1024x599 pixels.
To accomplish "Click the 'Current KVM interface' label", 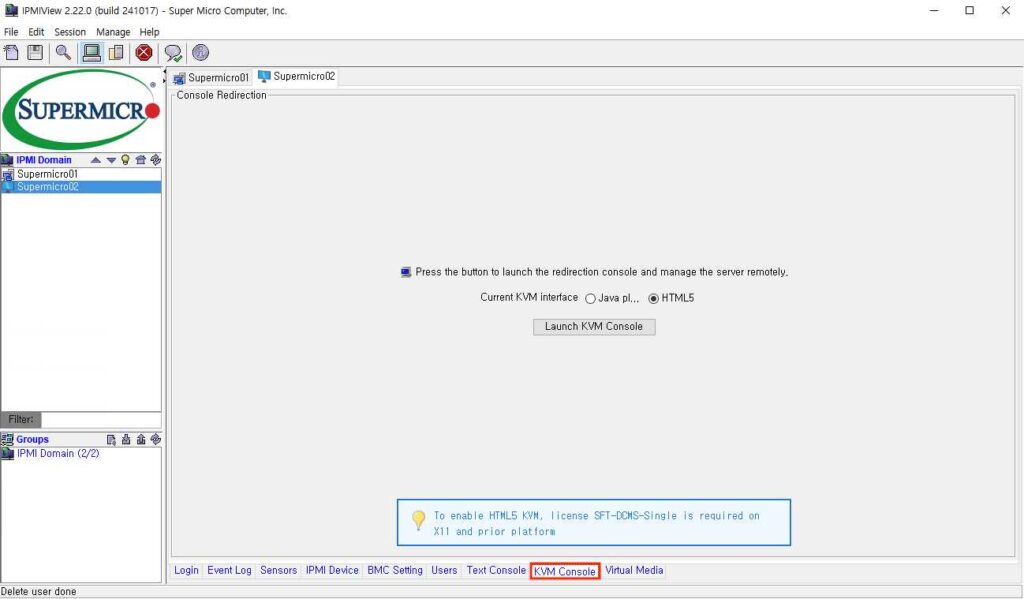I will (x=529, y=297).
